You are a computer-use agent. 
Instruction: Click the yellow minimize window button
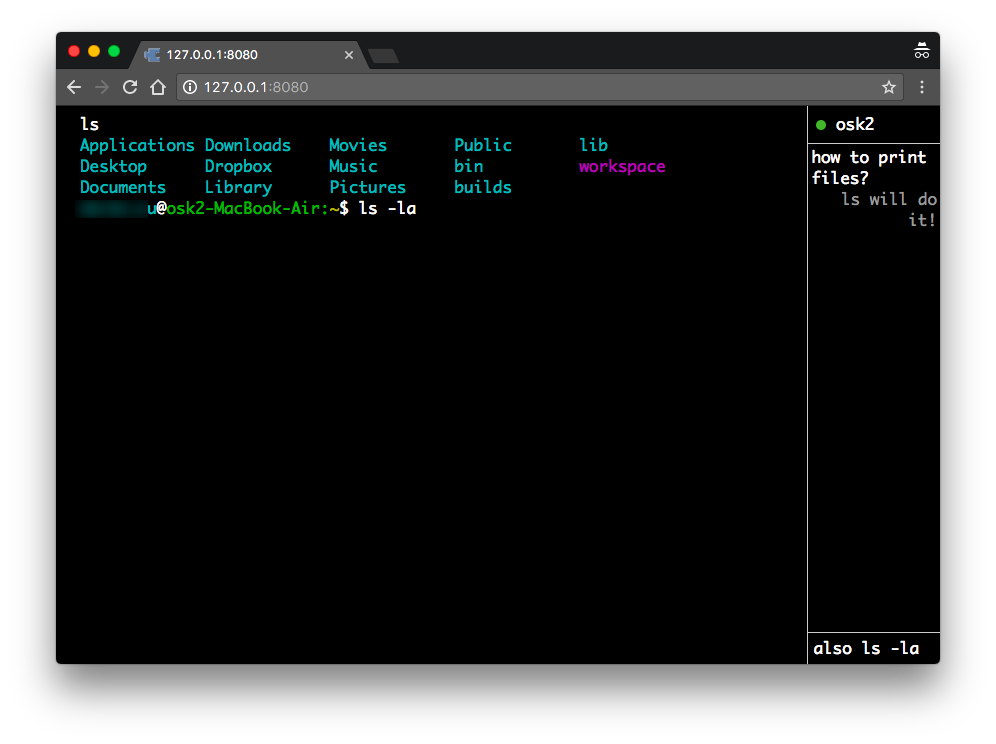tap(94, 51)
